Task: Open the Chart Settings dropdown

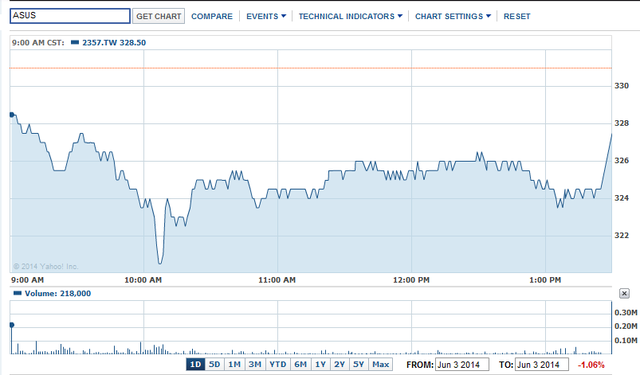Action: pos(453,16)
